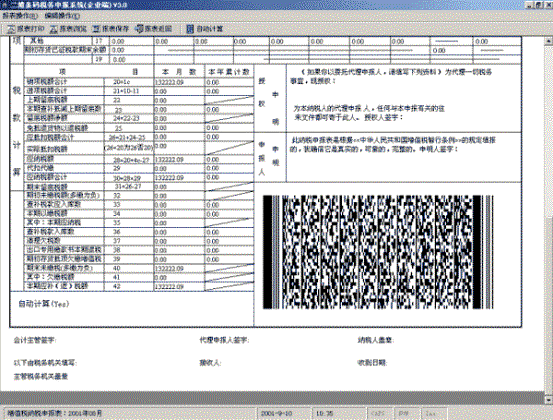Click the 自动计算(Yes) label below the table

point(44,304)
